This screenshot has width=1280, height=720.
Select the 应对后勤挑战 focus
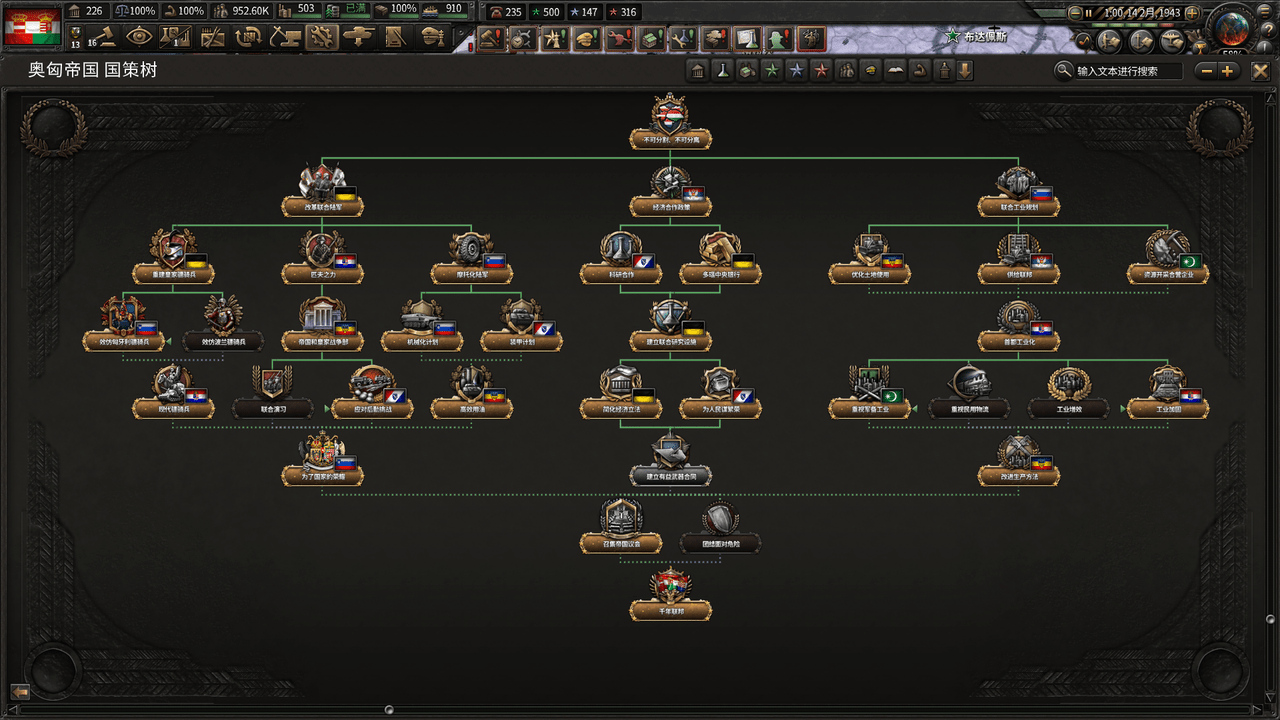point(371,391)
